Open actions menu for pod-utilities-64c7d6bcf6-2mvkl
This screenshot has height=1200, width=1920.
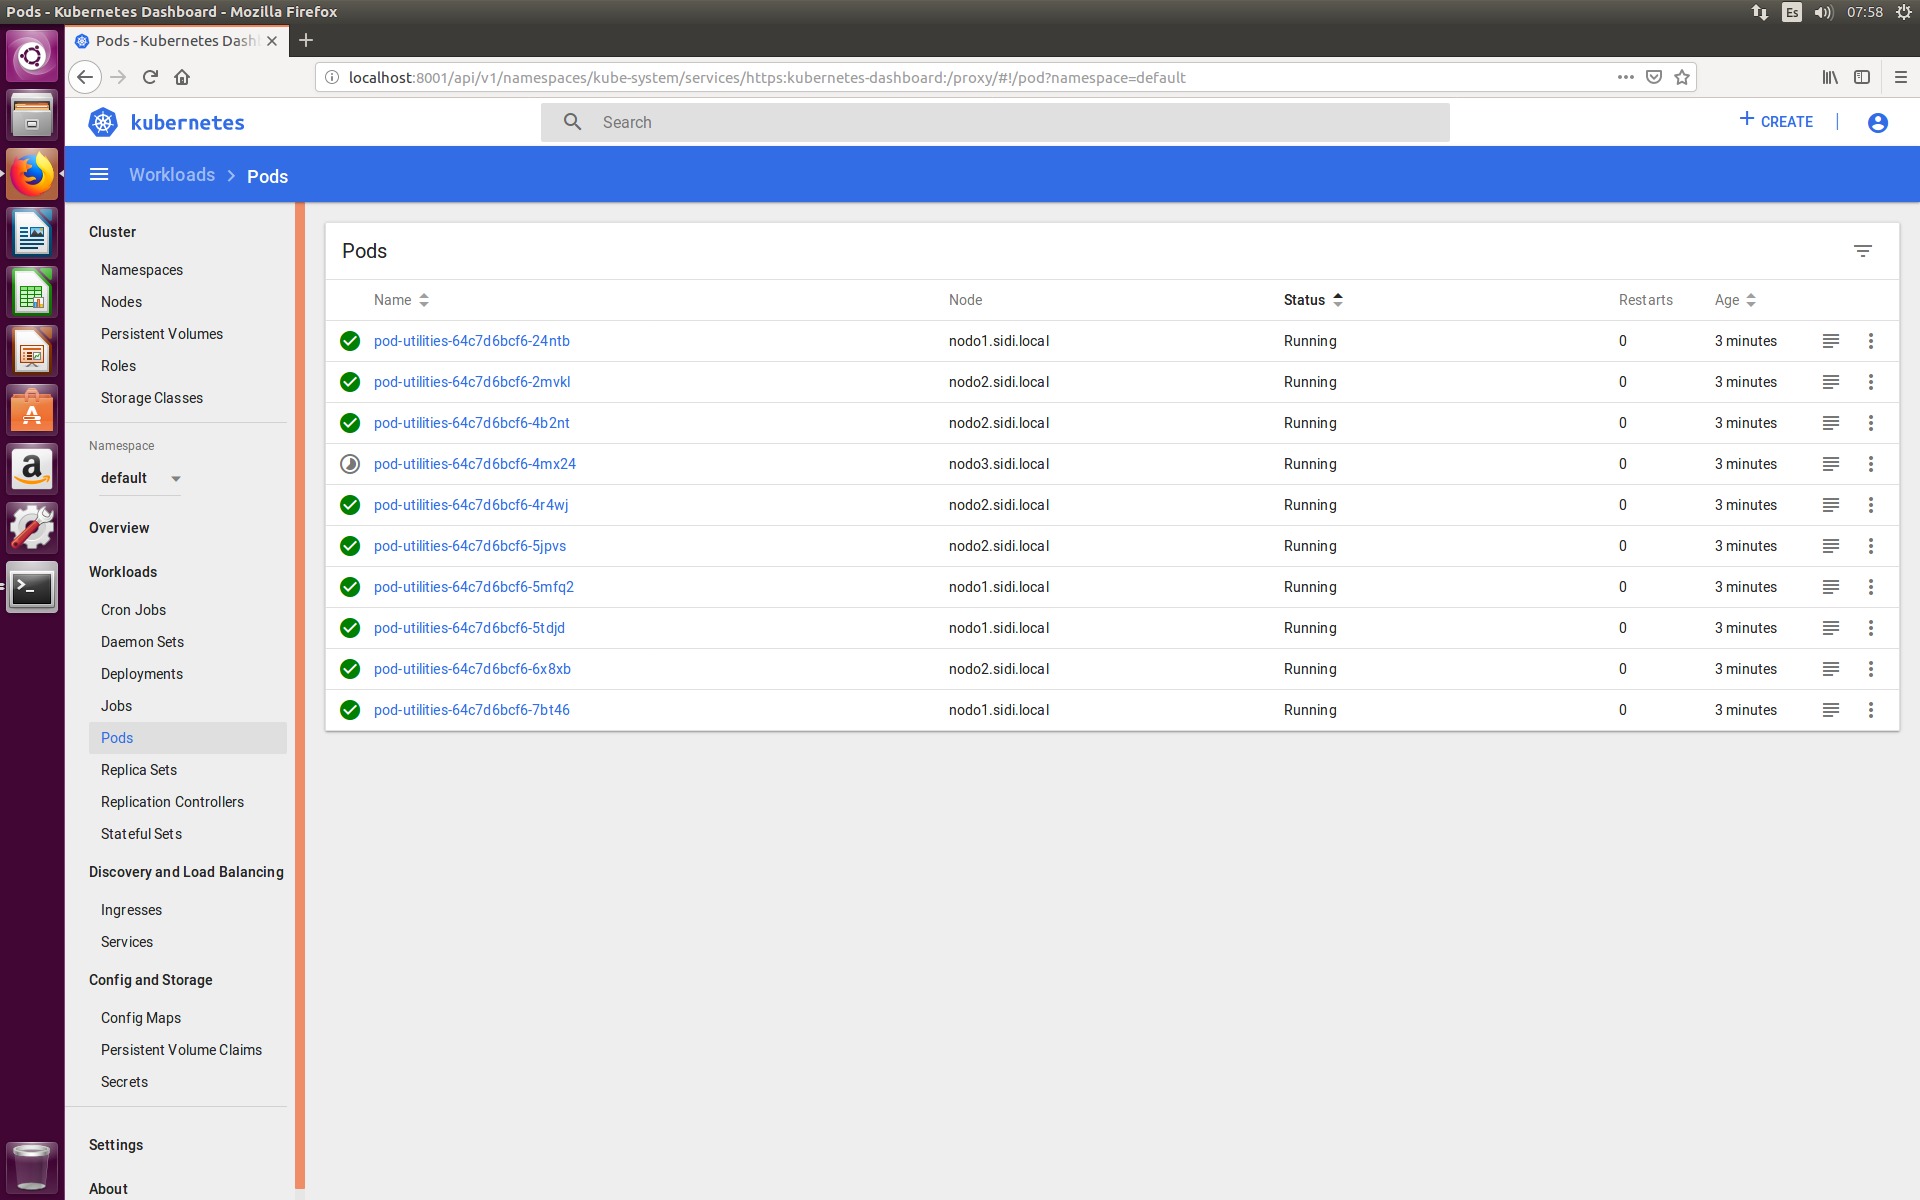1871,382
